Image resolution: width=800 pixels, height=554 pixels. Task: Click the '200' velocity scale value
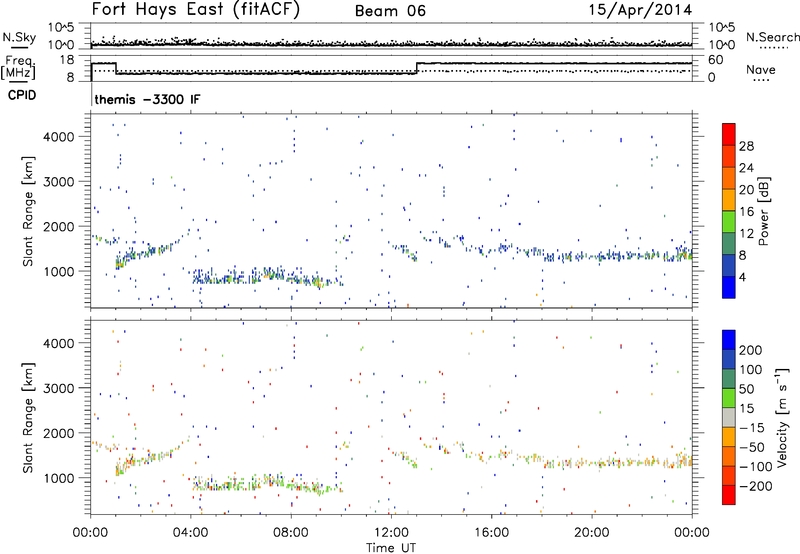tap(751, 350)
